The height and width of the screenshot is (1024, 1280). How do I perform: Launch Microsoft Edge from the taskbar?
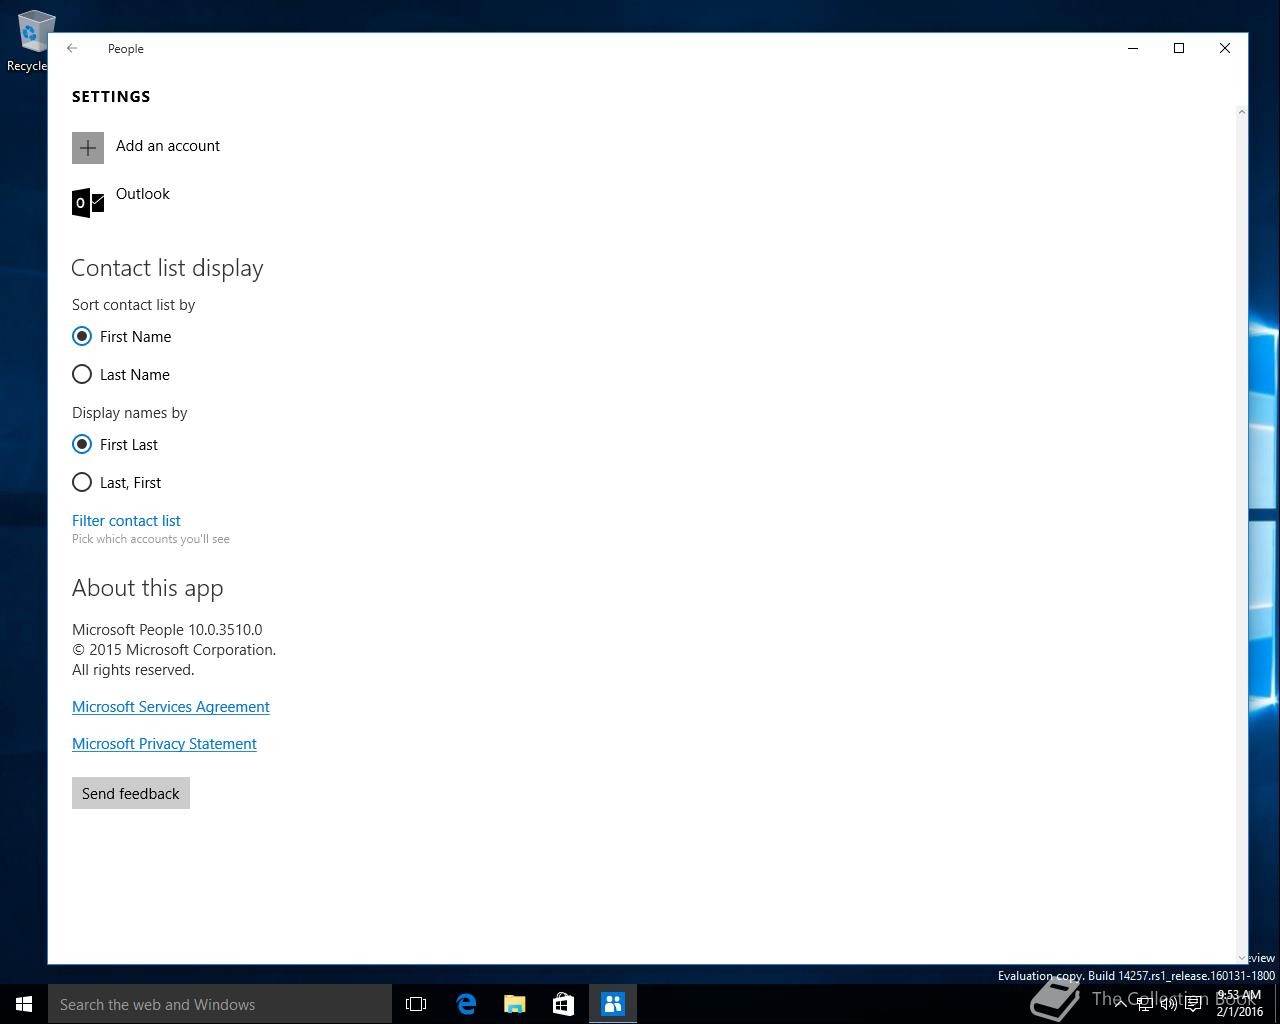point(466,1004)
